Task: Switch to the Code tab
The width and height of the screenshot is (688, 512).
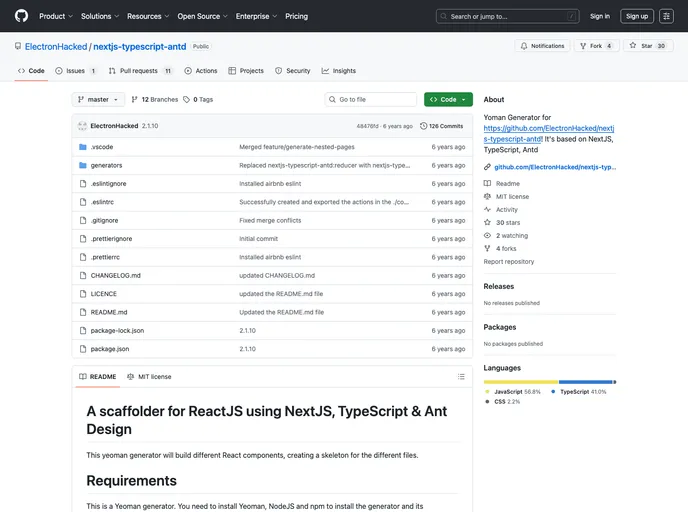Action: coord(31,71)
